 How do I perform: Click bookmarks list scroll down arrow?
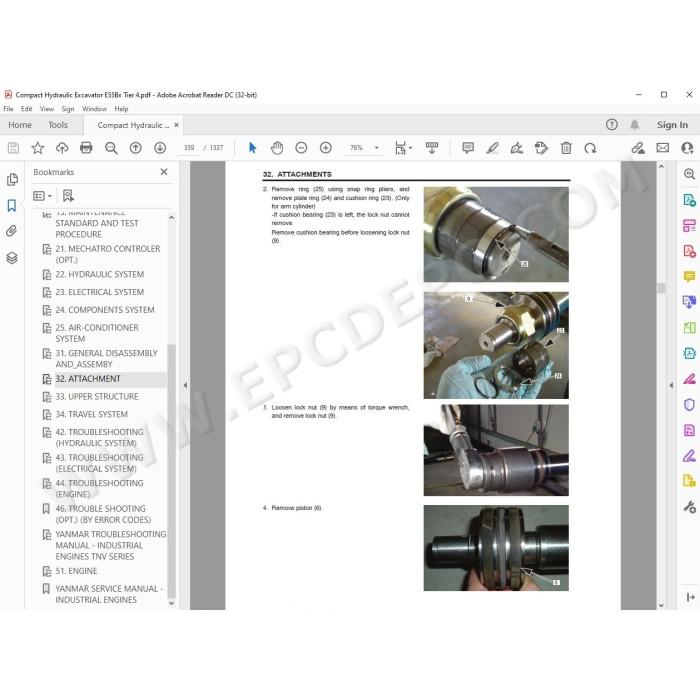click(x=171, y=603)
